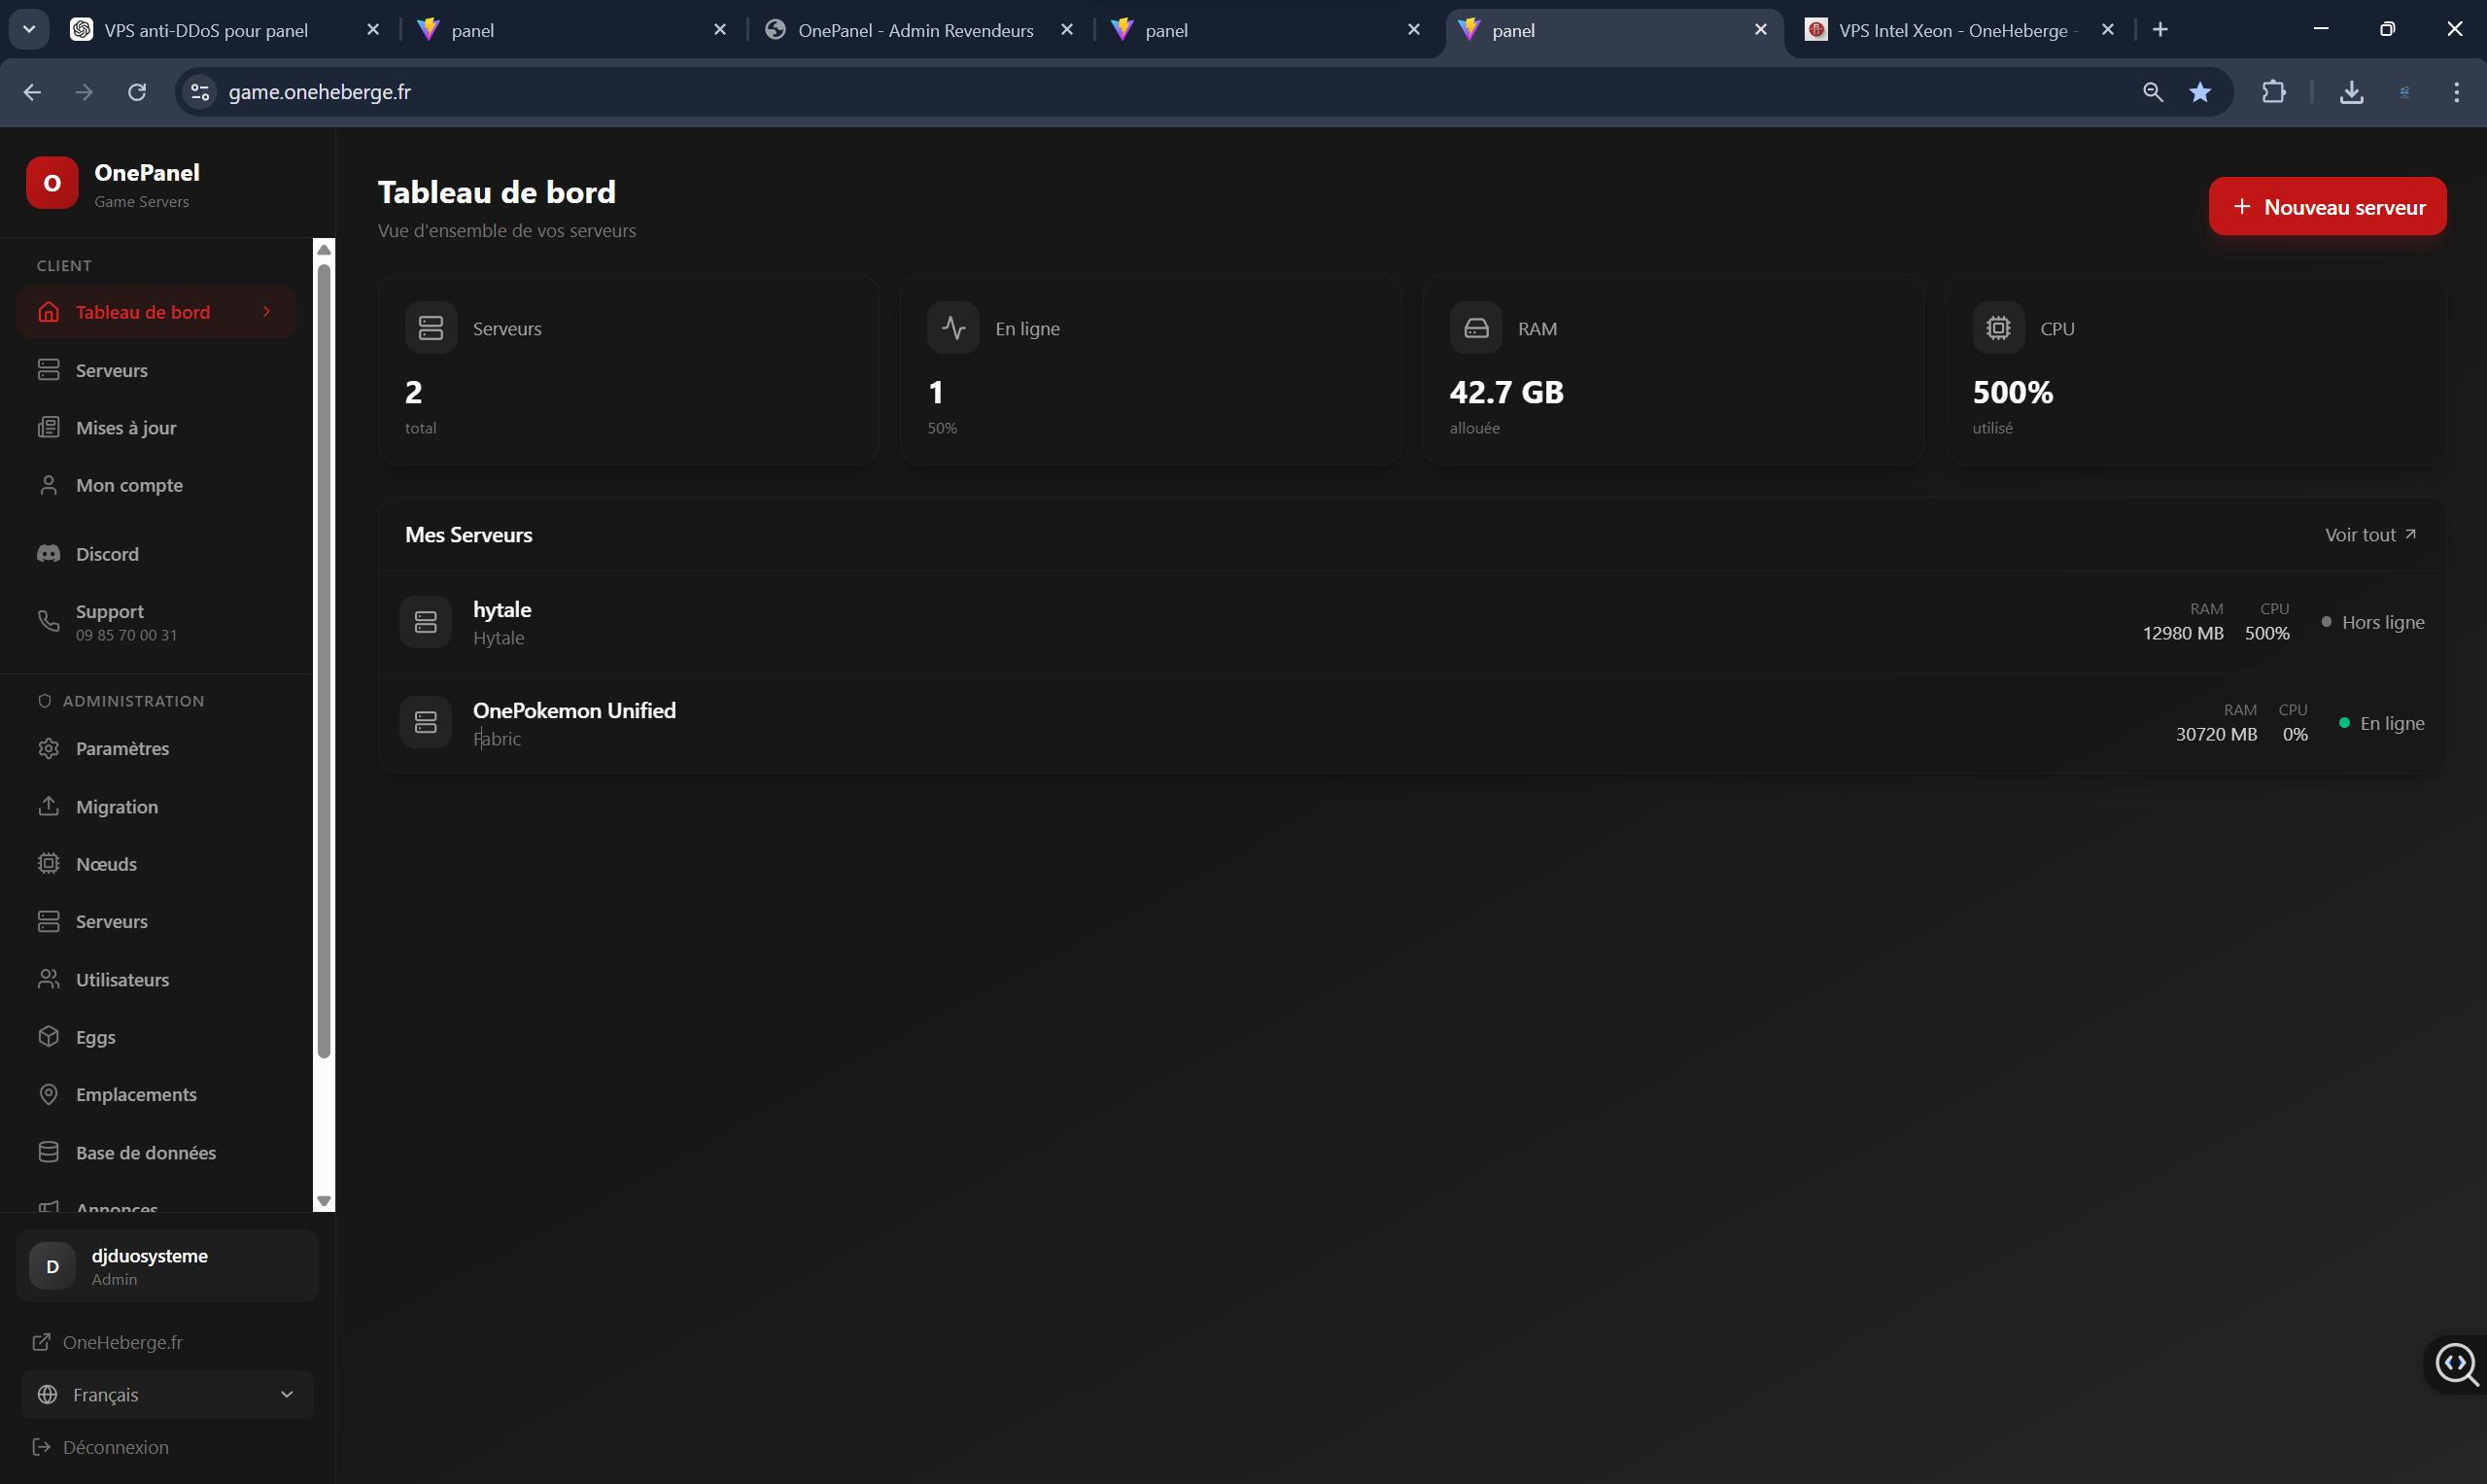Open the browser menu with three dots
Viewport: 2487px width, 1484px height.
pyautogui.click(x=2456, y=92)
